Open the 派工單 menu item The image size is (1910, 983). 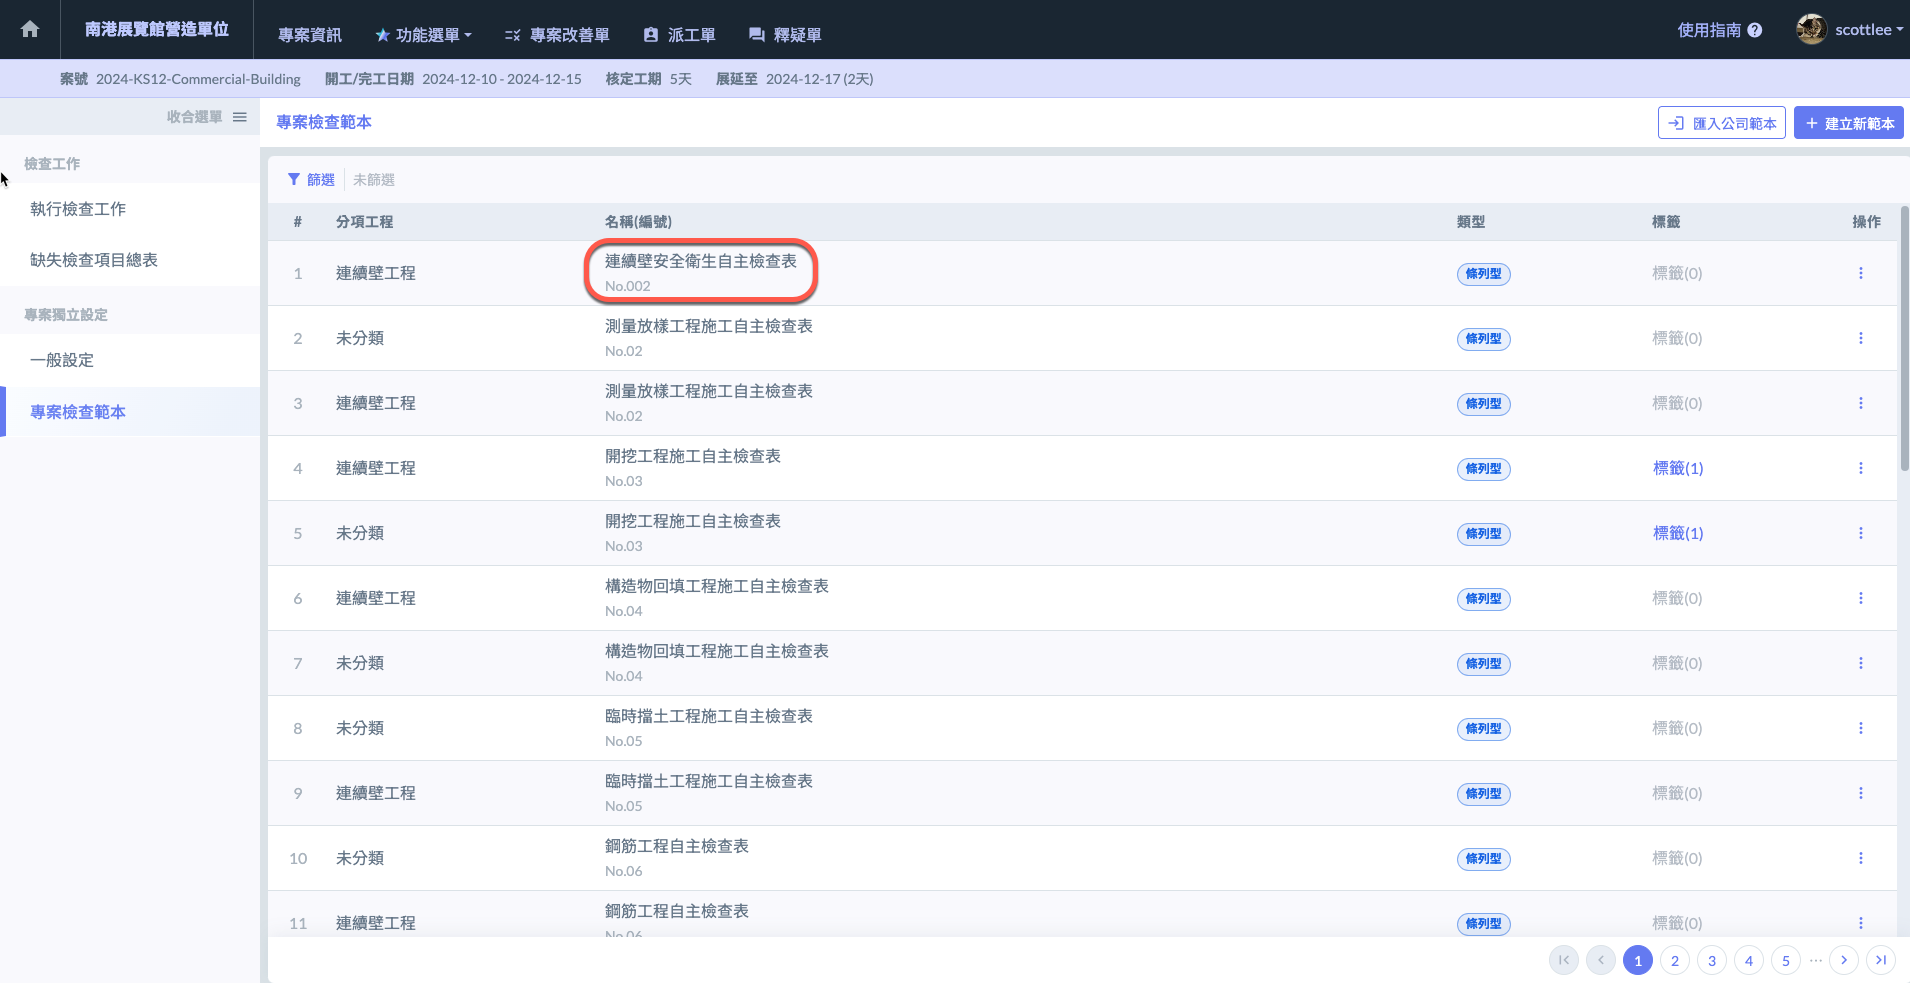[680, 35]
